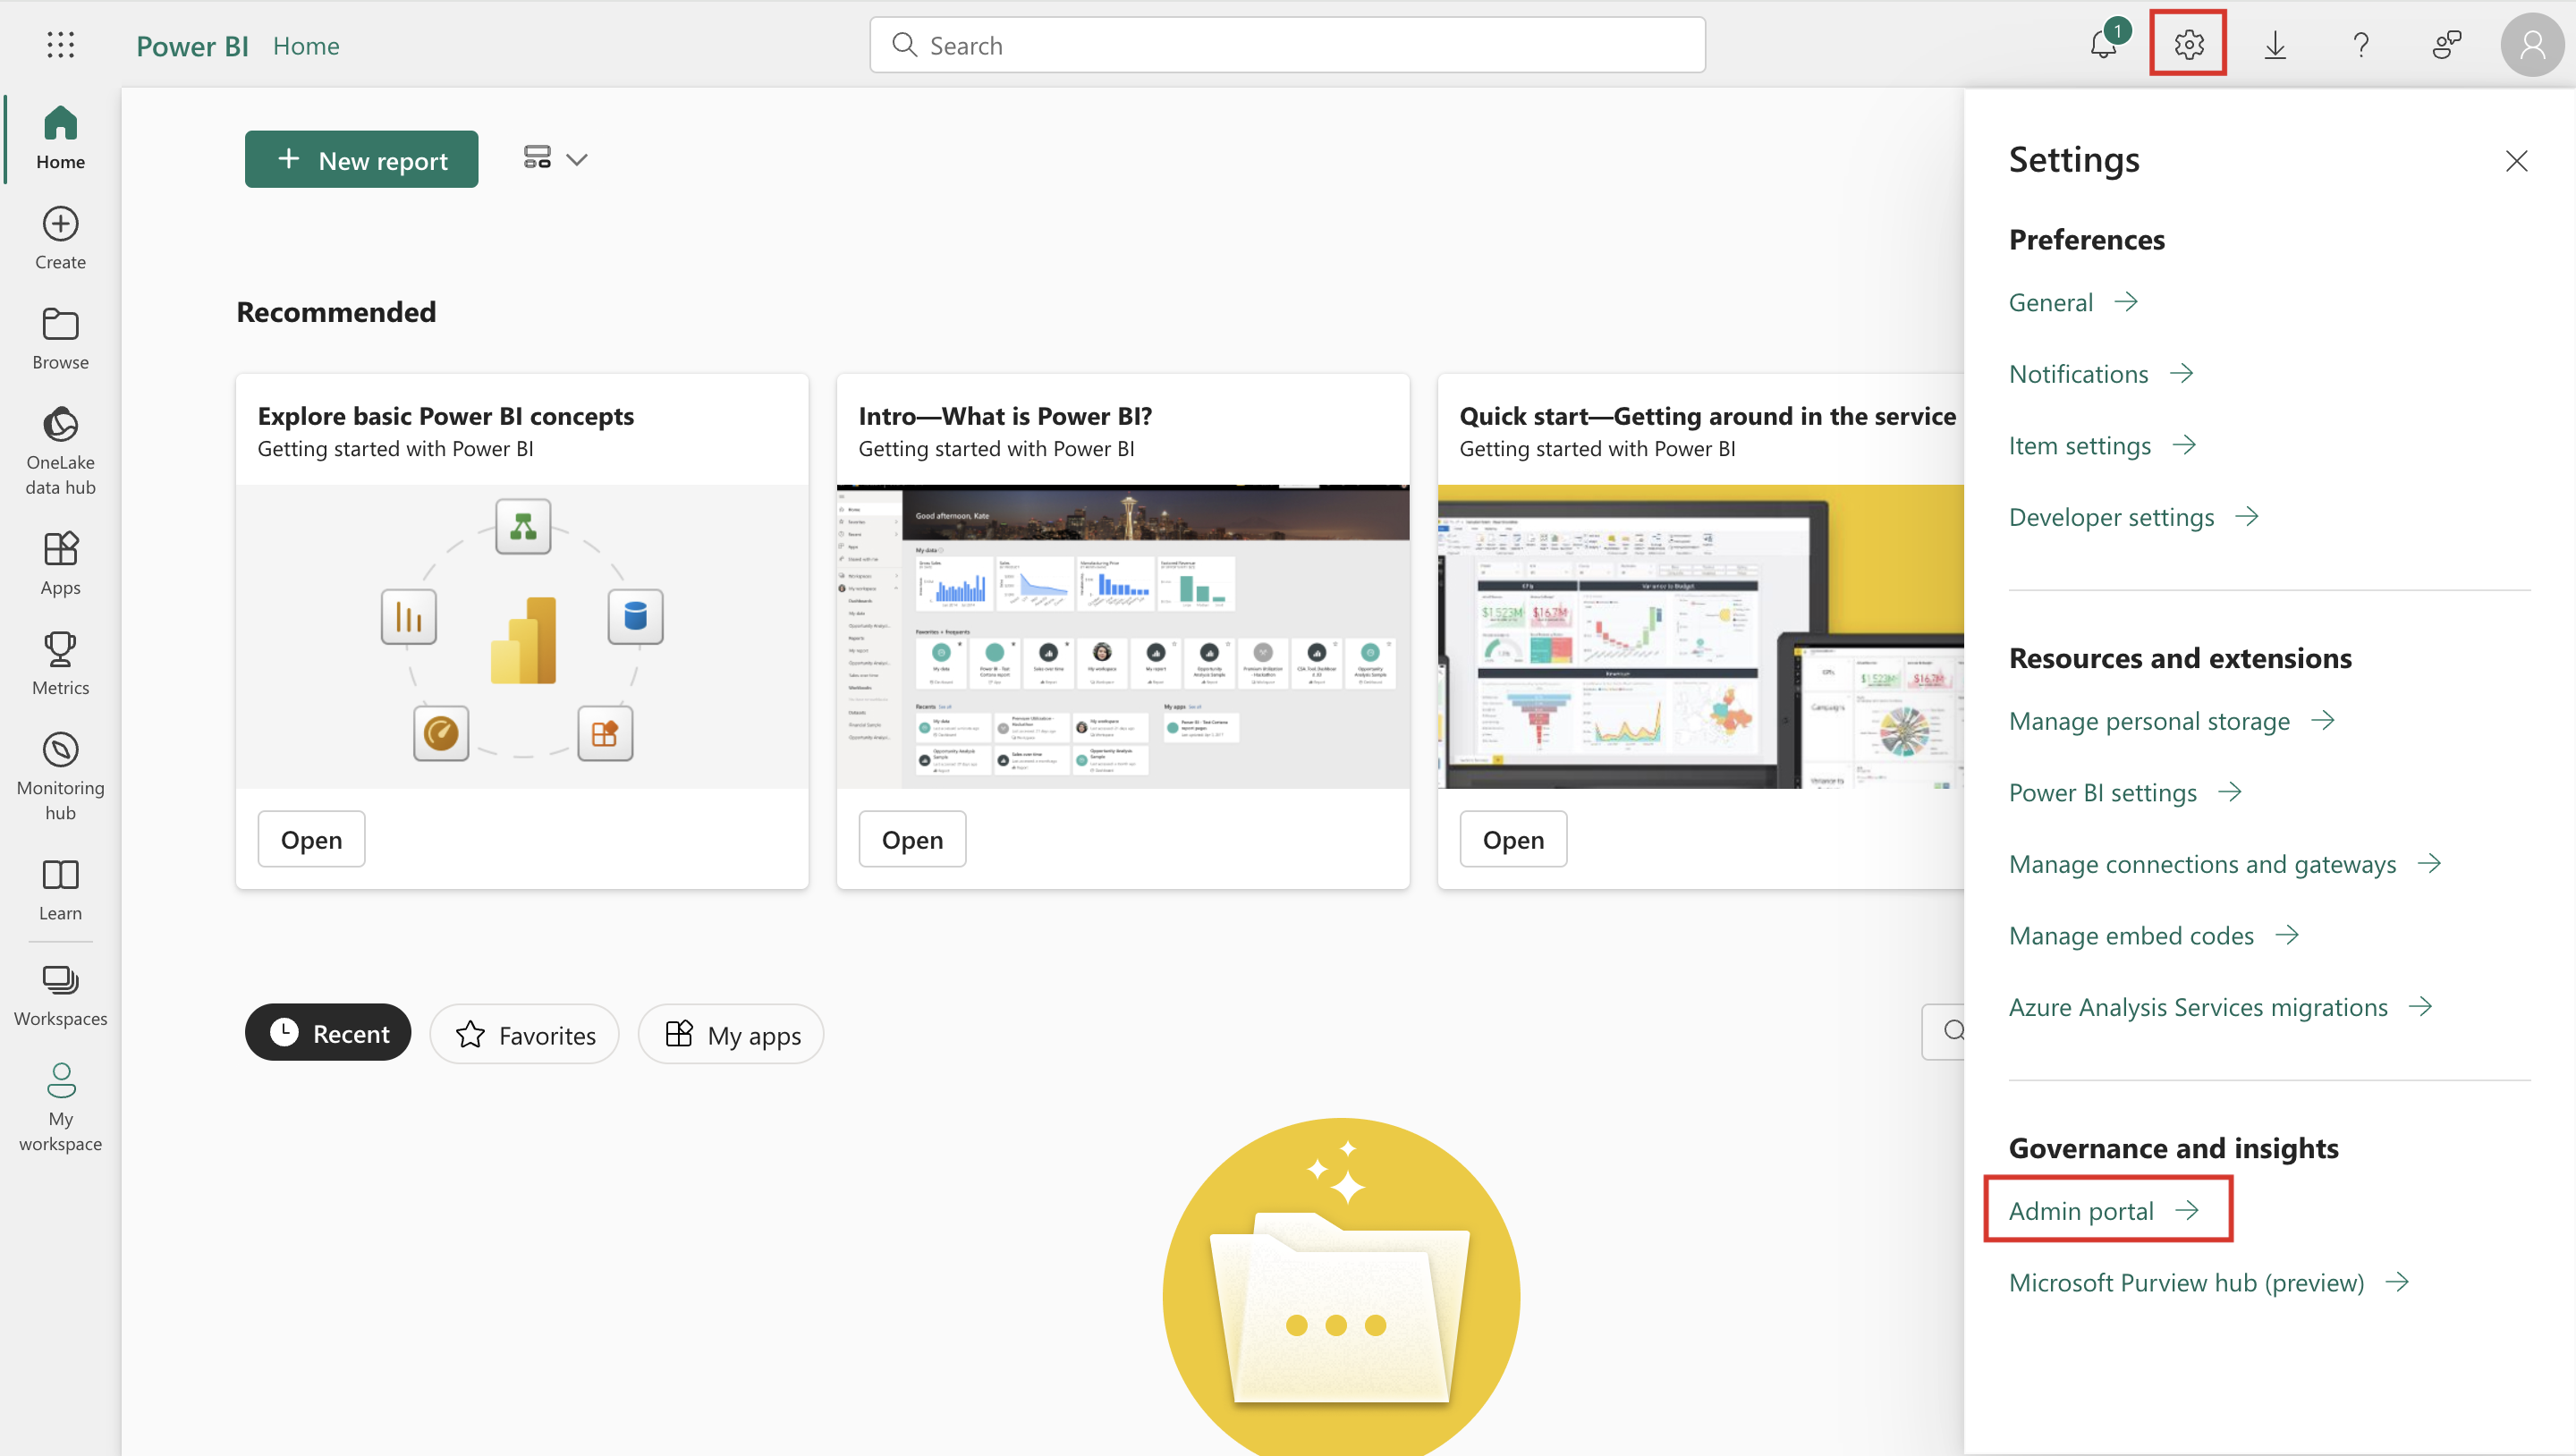Open Monitoring hub in sidebar
This screenshot has width=2576, height=1456.
60,777
